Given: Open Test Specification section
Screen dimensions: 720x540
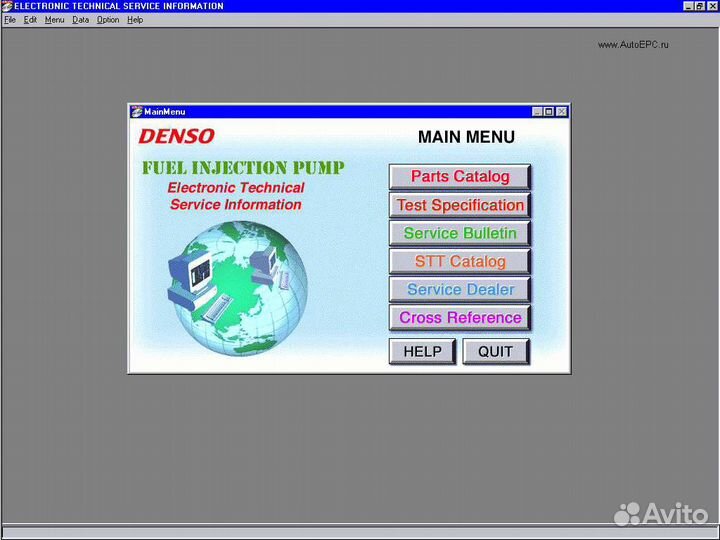Looking at the screenshot, I should pyautogui.click(x=460, y=205).
